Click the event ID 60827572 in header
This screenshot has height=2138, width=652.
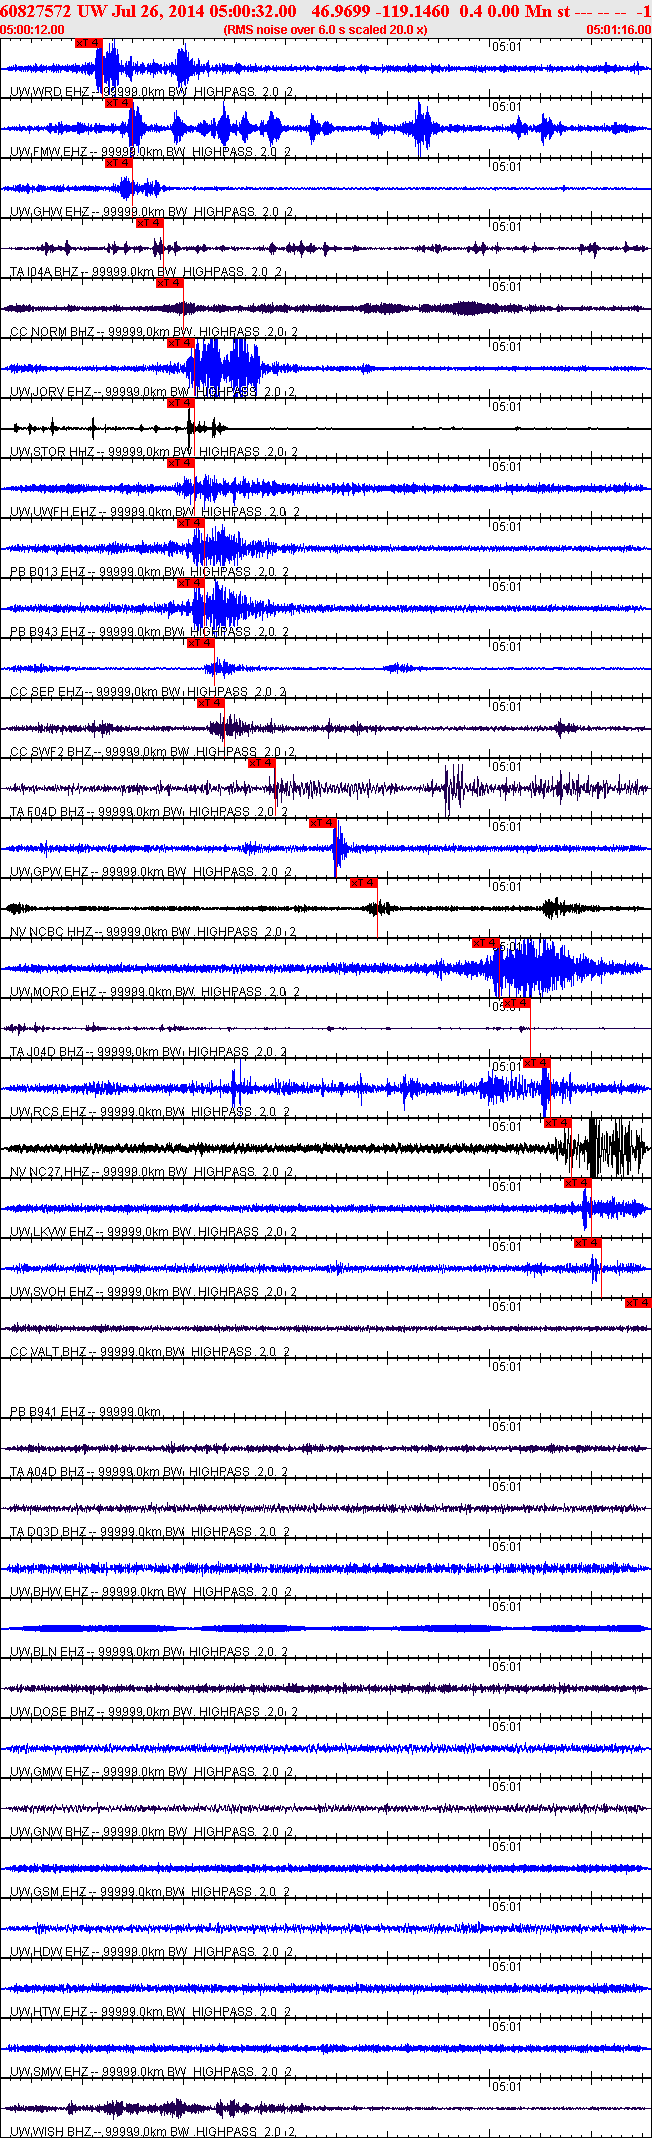36,10
